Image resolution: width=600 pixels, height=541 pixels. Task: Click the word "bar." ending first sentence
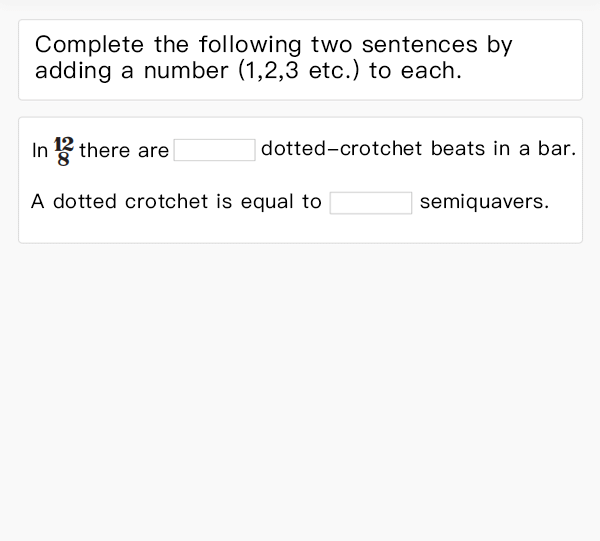pos(557,149)
